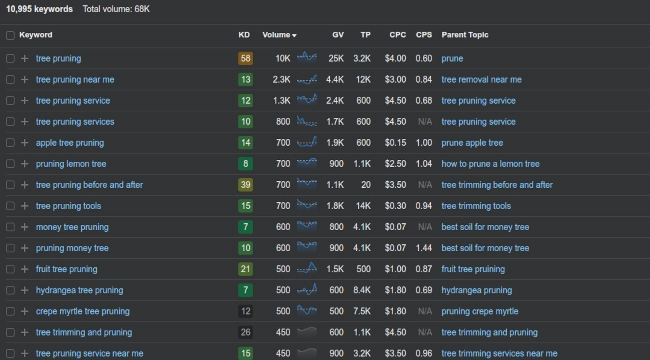Click the plus icon for 'fruit tree pruning'
650x360 pixels.
coord(24,269)
